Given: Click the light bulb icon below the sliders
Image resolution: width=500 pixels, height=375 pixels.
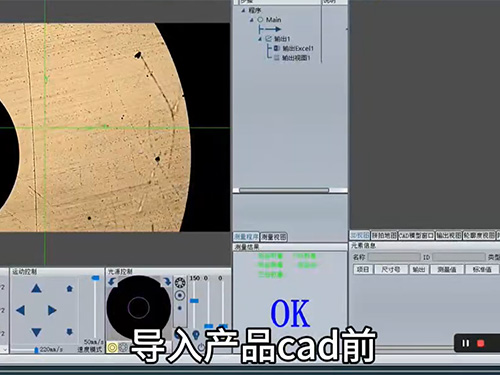Looking at the screenshot, I should [196, 335].
